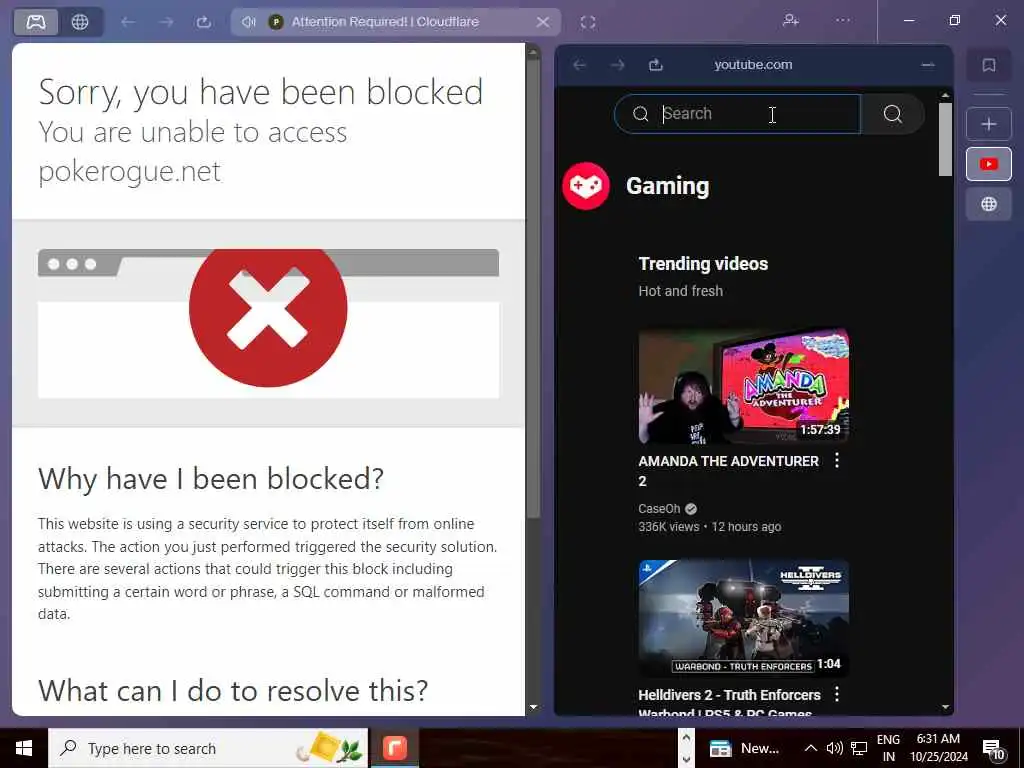Viewport: 1024px width, 768px height.
Task: Open the network tray icon
Action: (859, 748)
